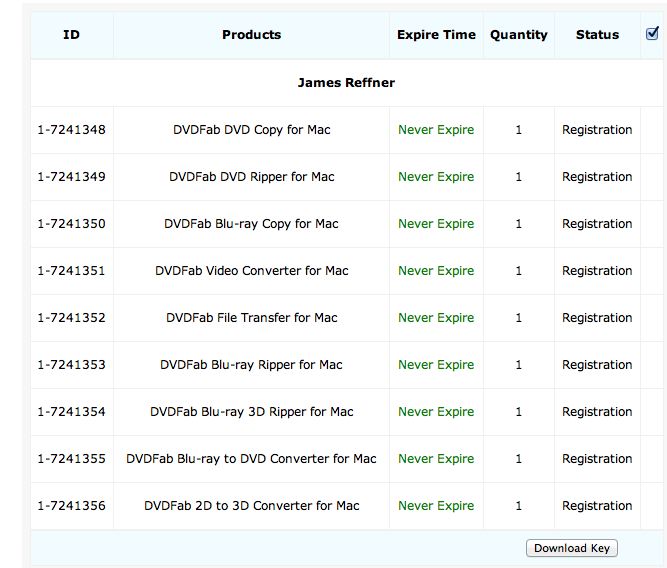Click the Products column header
This screenshot has height=568, width=667.
pyautogui.click(x=251, y=35)
